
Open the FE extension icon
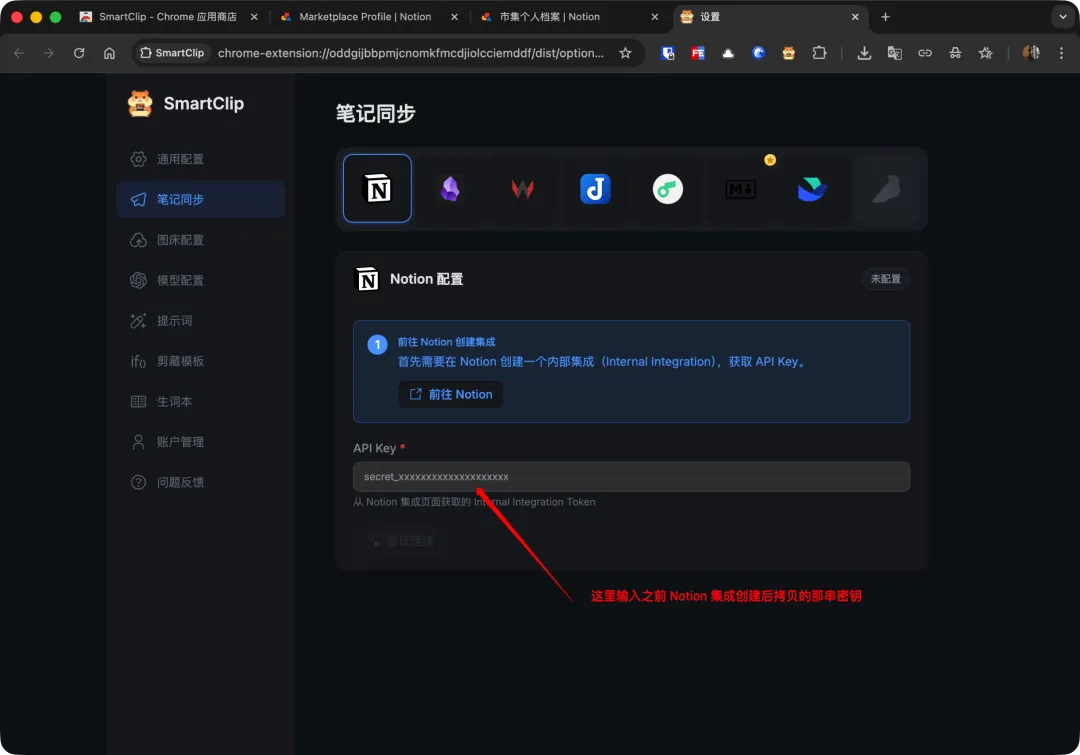698,53
